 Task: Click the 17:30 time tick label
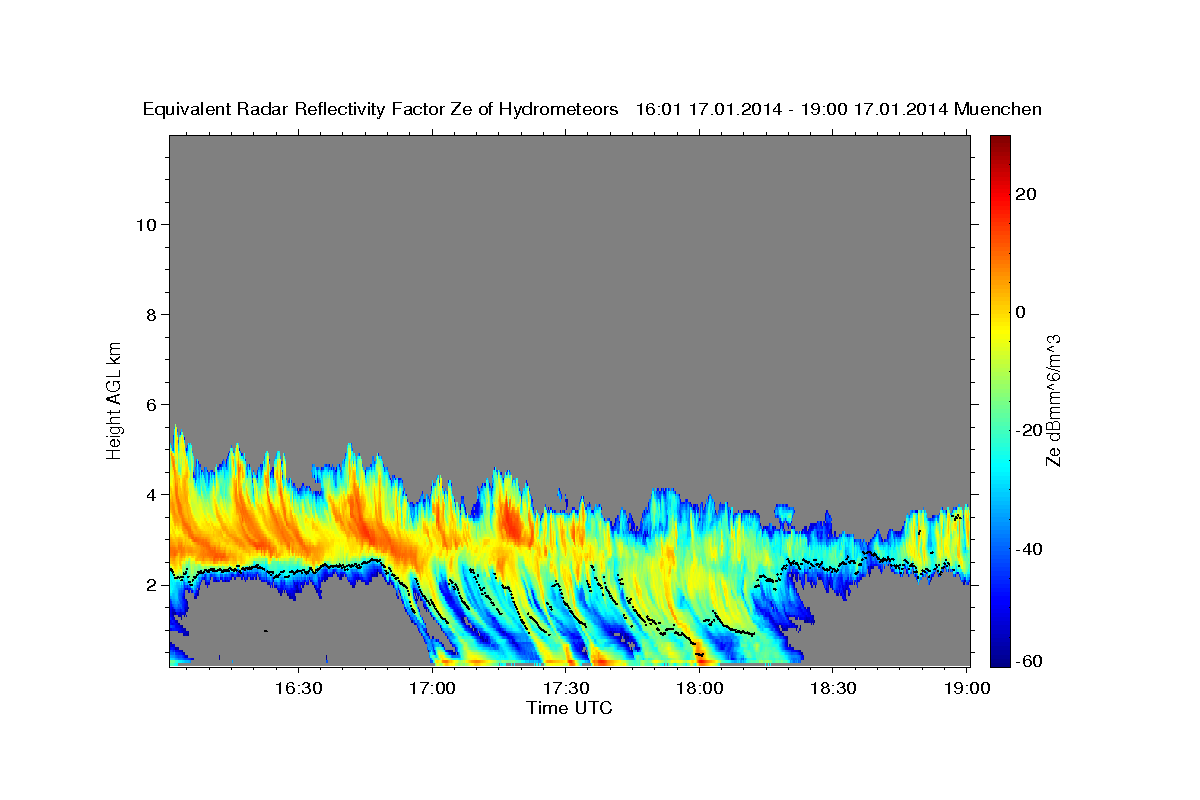coord(566,688)
